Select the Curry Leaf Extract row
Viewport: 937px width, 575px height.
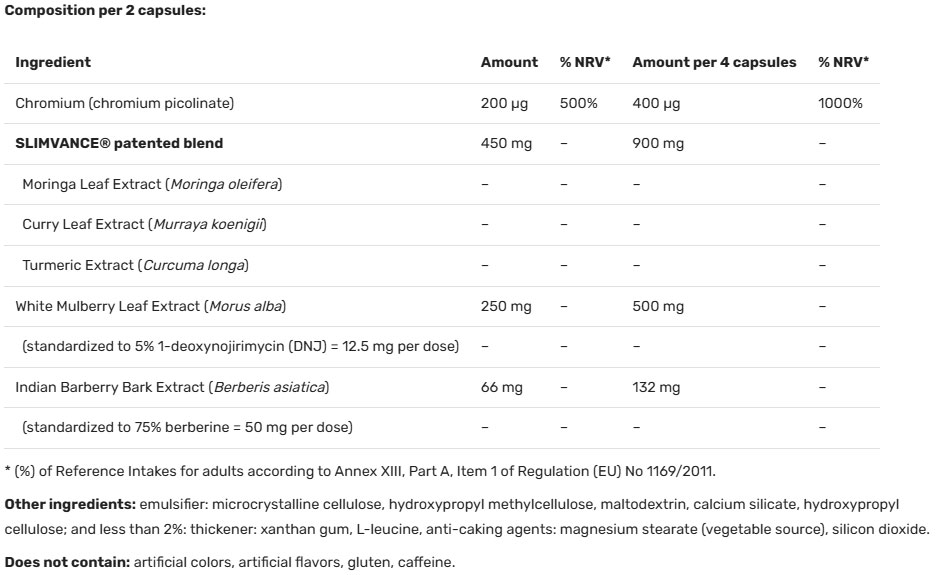point(144,224)
